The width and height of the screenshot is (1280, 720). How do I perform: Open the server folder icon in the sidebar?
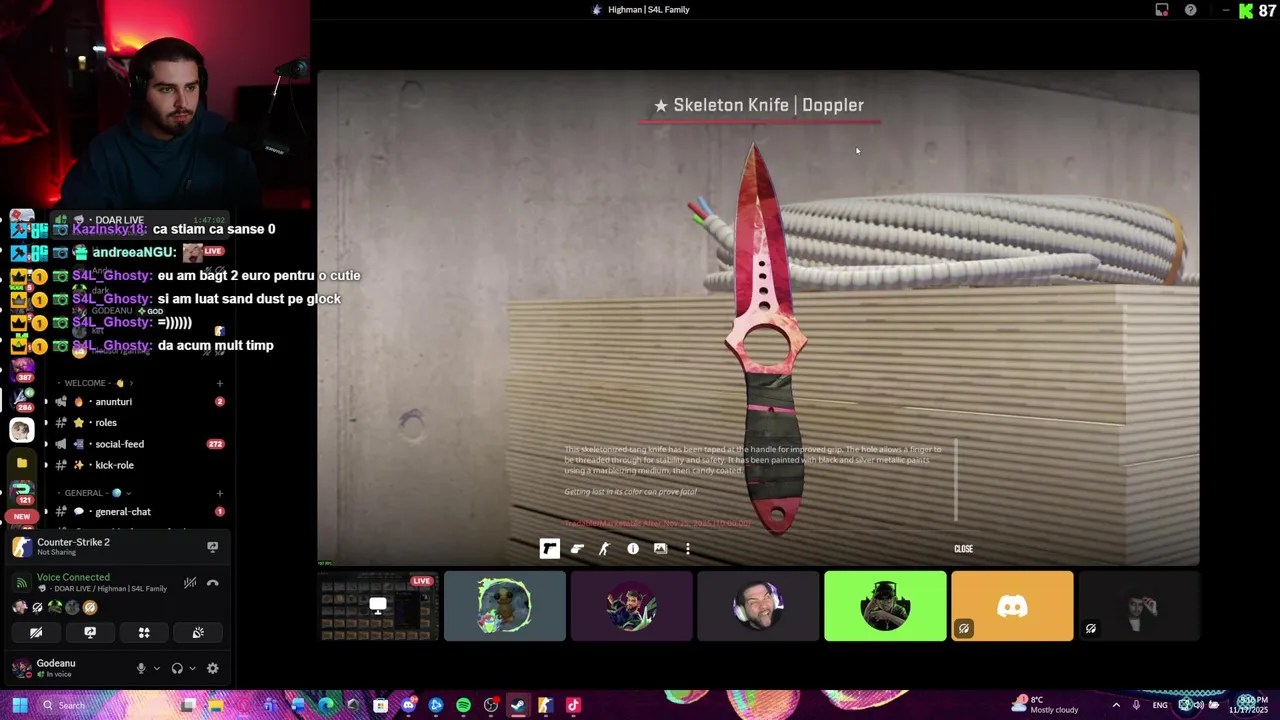[22, 463]
